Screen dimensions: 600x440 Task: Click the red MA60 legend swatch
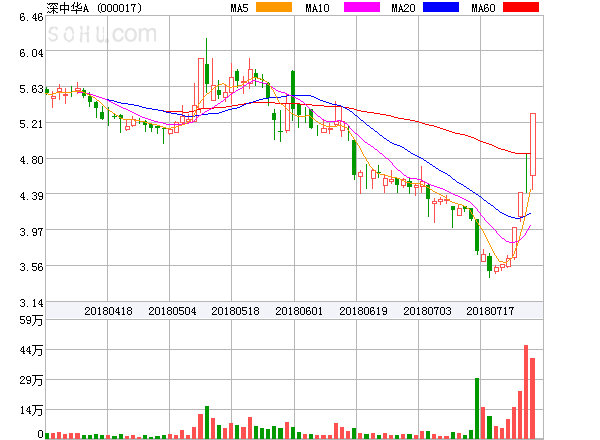pos(521,7)
